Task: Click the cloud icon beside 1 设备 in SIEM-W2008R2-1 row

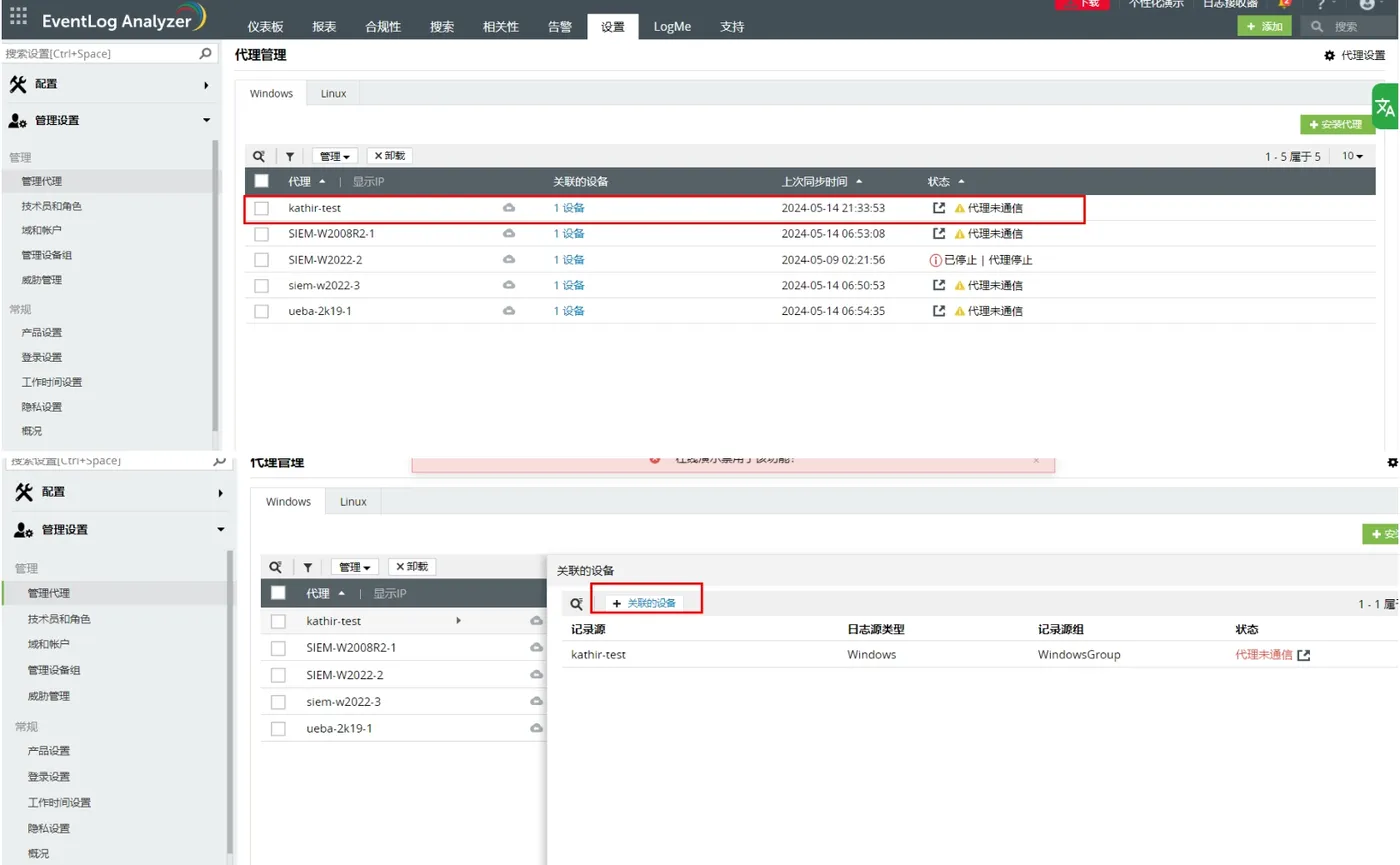Action: (508, 233)
